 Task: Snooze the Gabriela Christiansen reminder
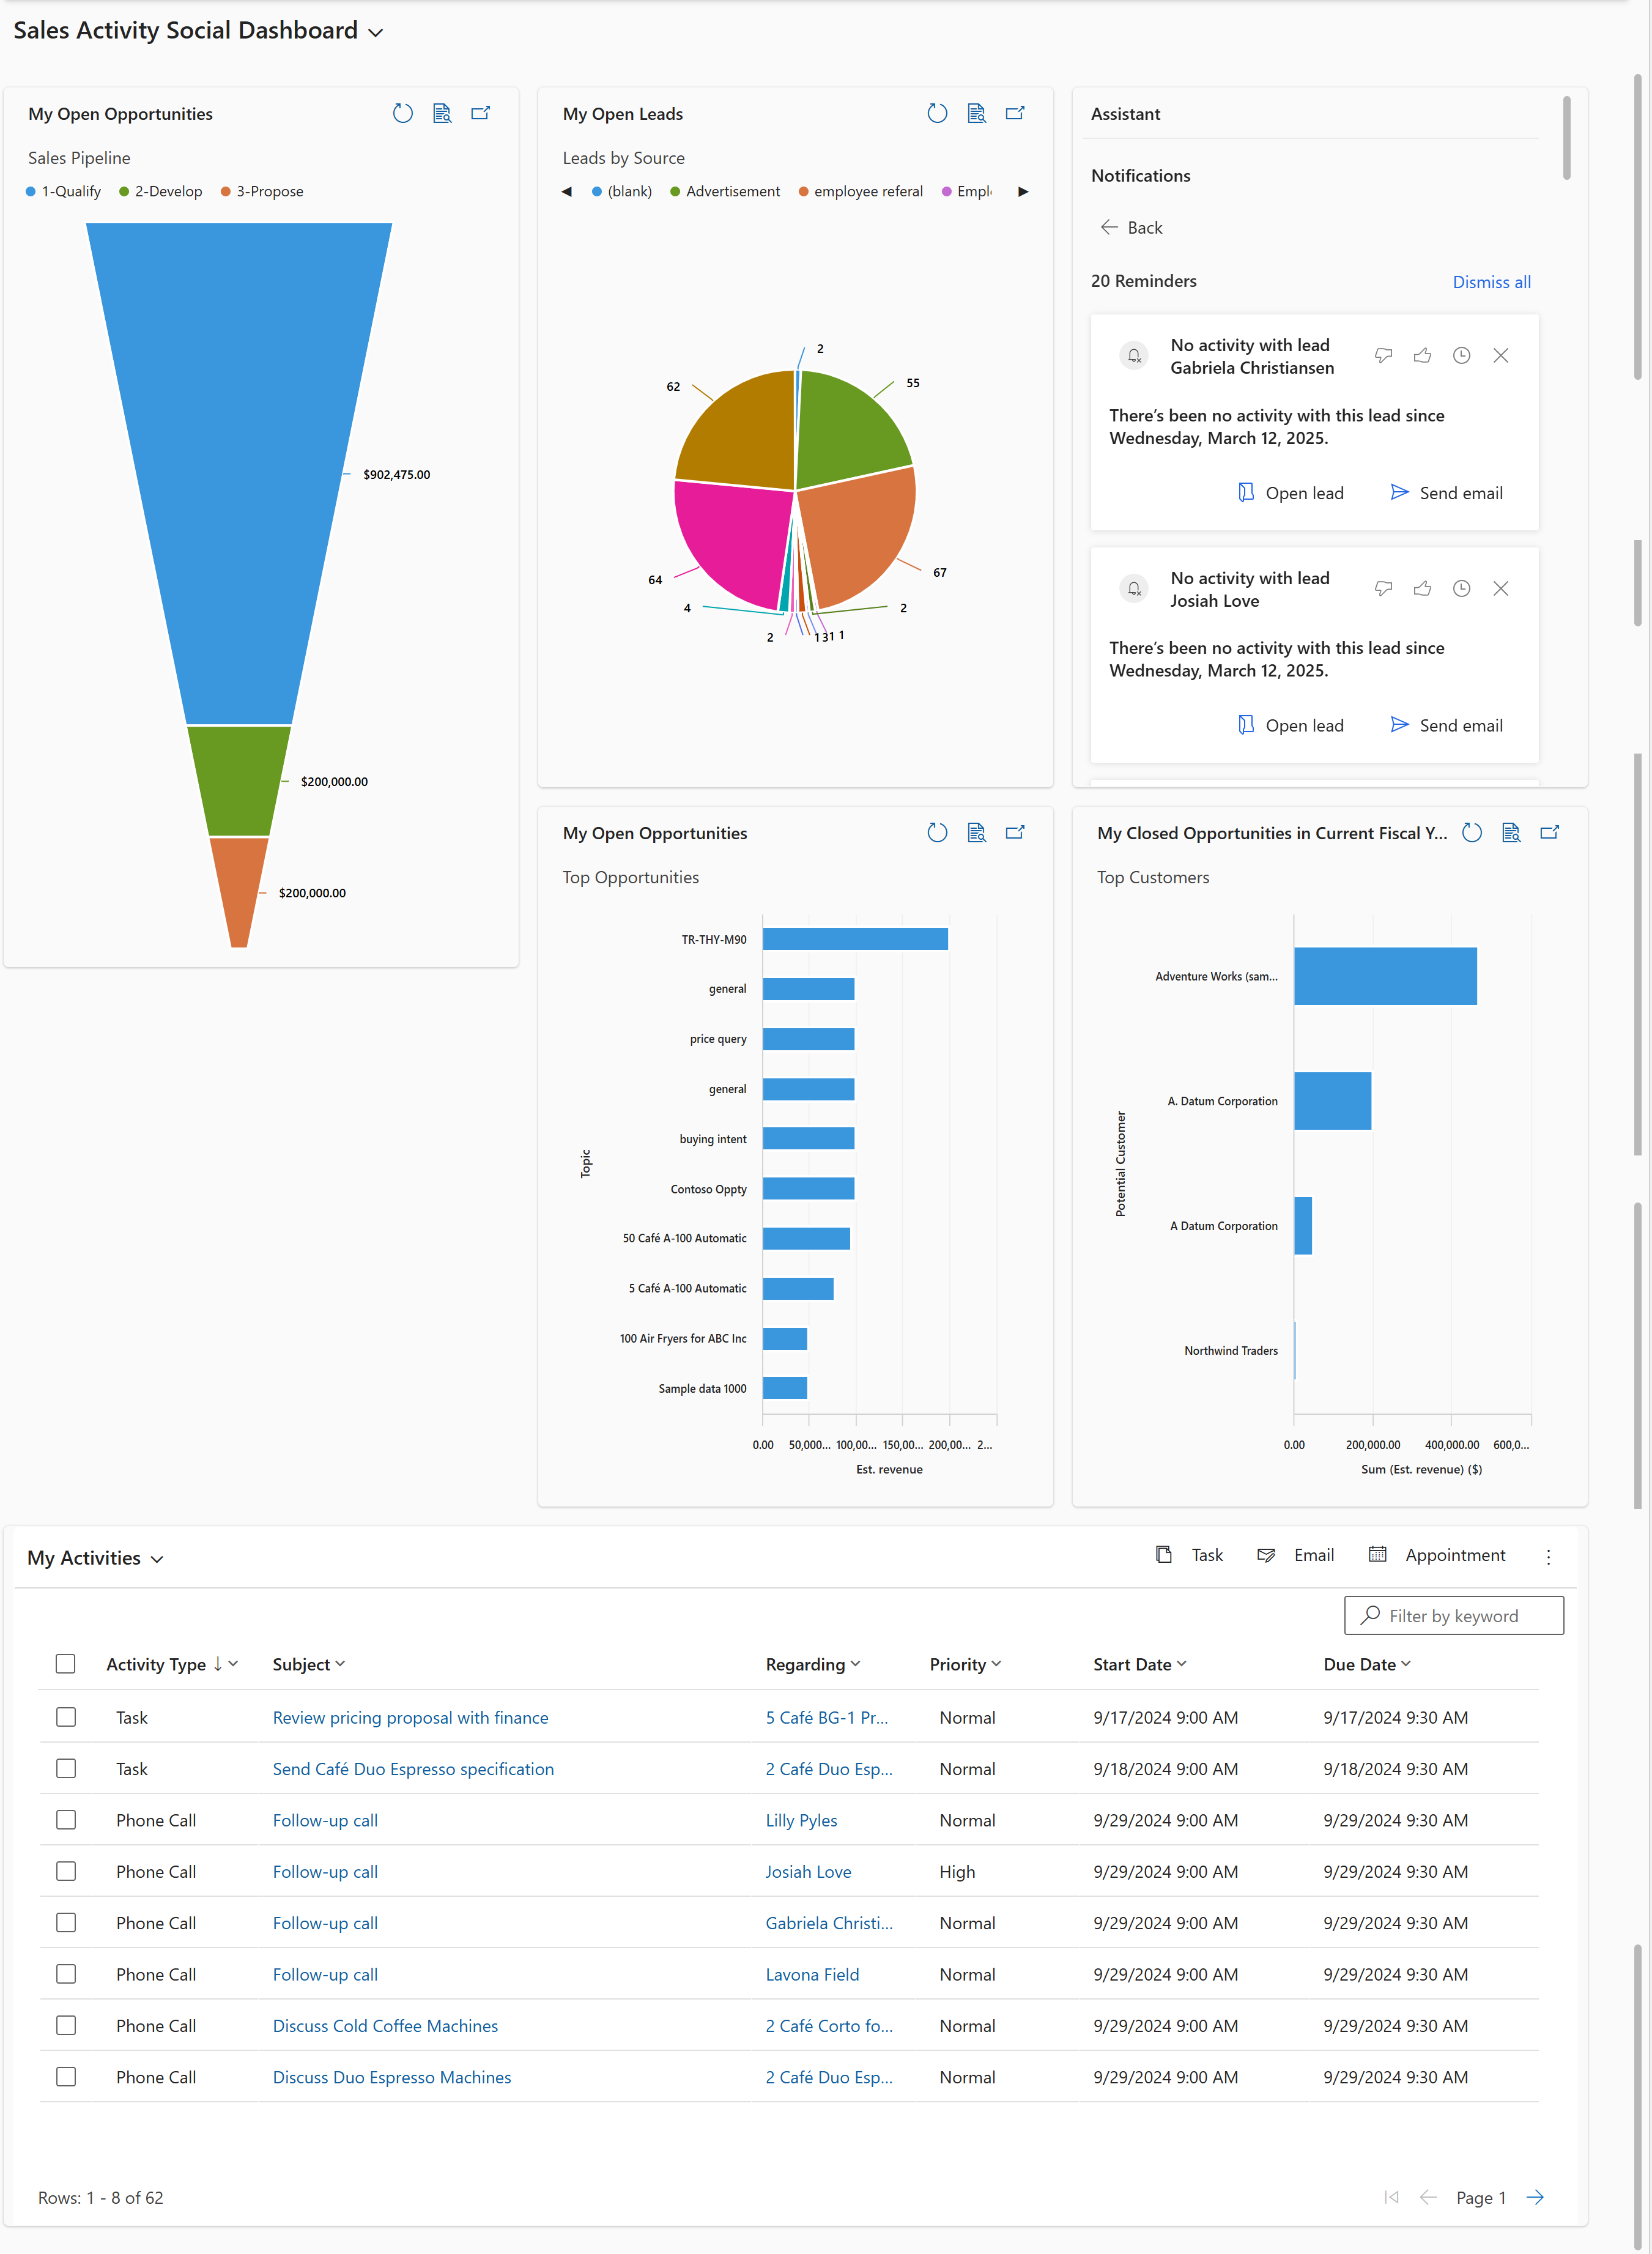click(x=1461, y=355)
